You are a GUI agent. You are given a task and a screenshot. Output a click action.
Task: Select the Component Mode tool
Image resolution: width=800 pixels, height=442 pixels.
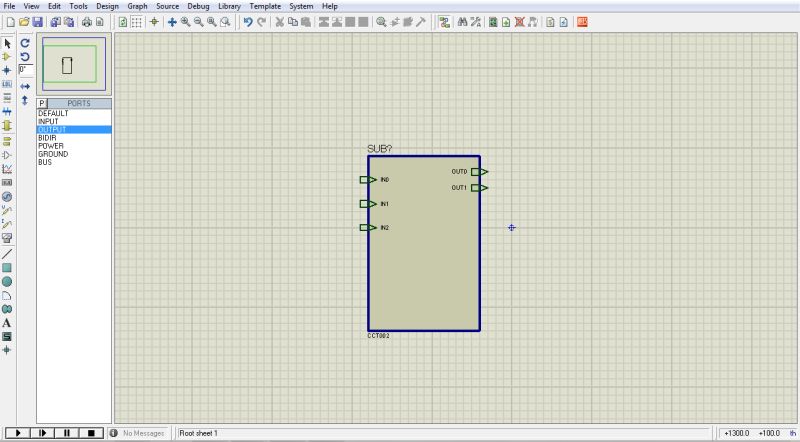pyautogui.click(x=7, y=57)
